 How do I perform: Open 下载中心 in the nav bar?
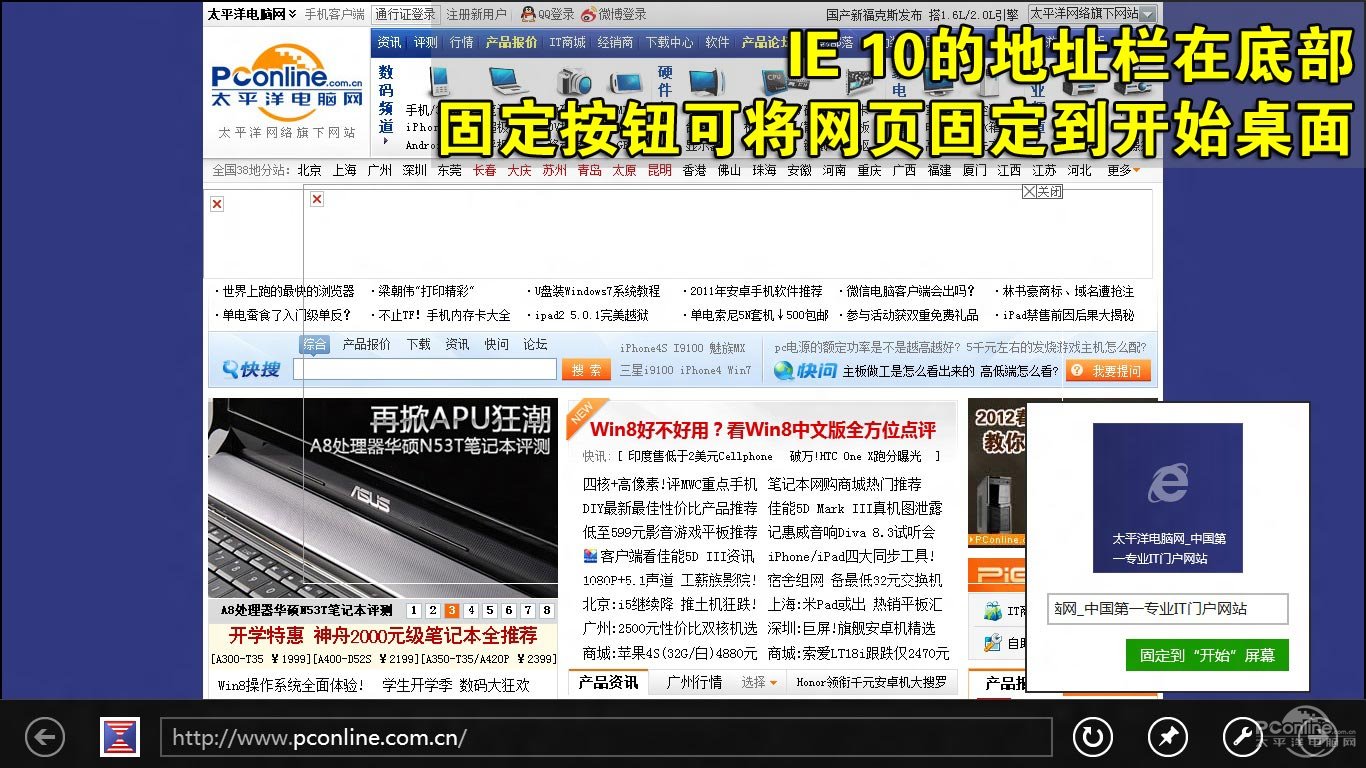tap(669, 42)
